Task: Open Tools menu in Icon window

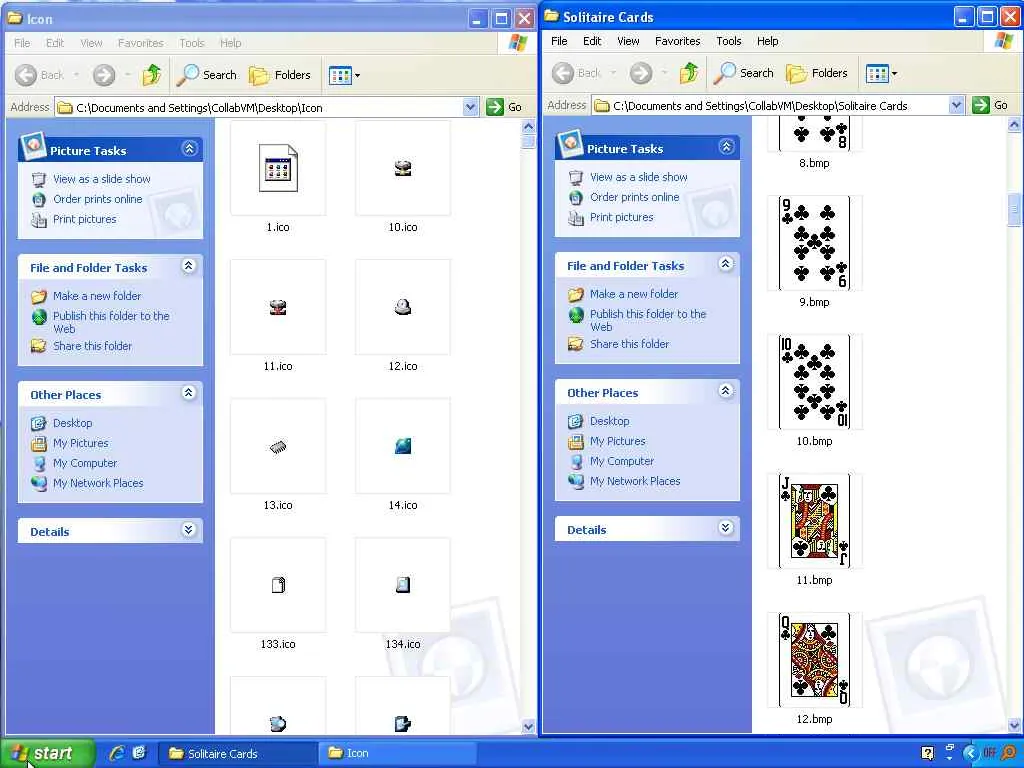Action: (191, 43)
